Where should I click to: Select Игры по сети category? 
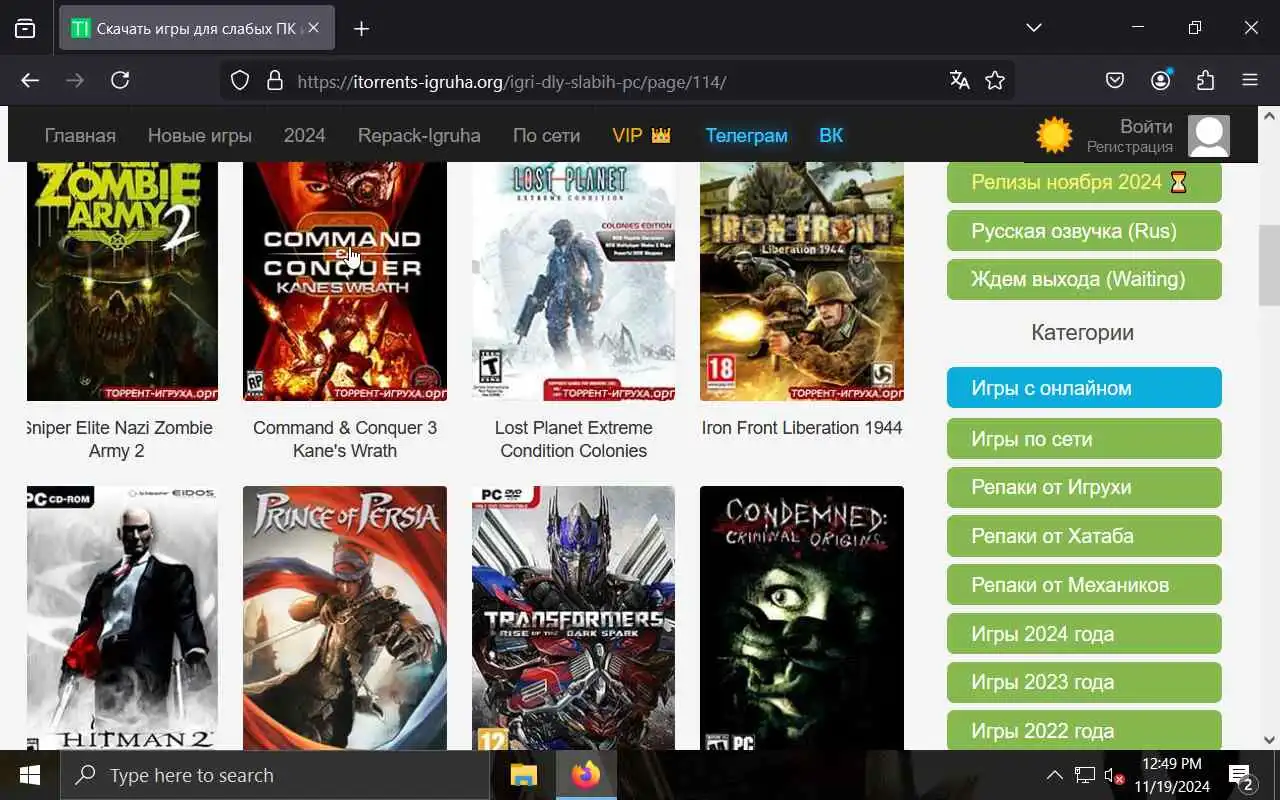[x=1084, y=438]
